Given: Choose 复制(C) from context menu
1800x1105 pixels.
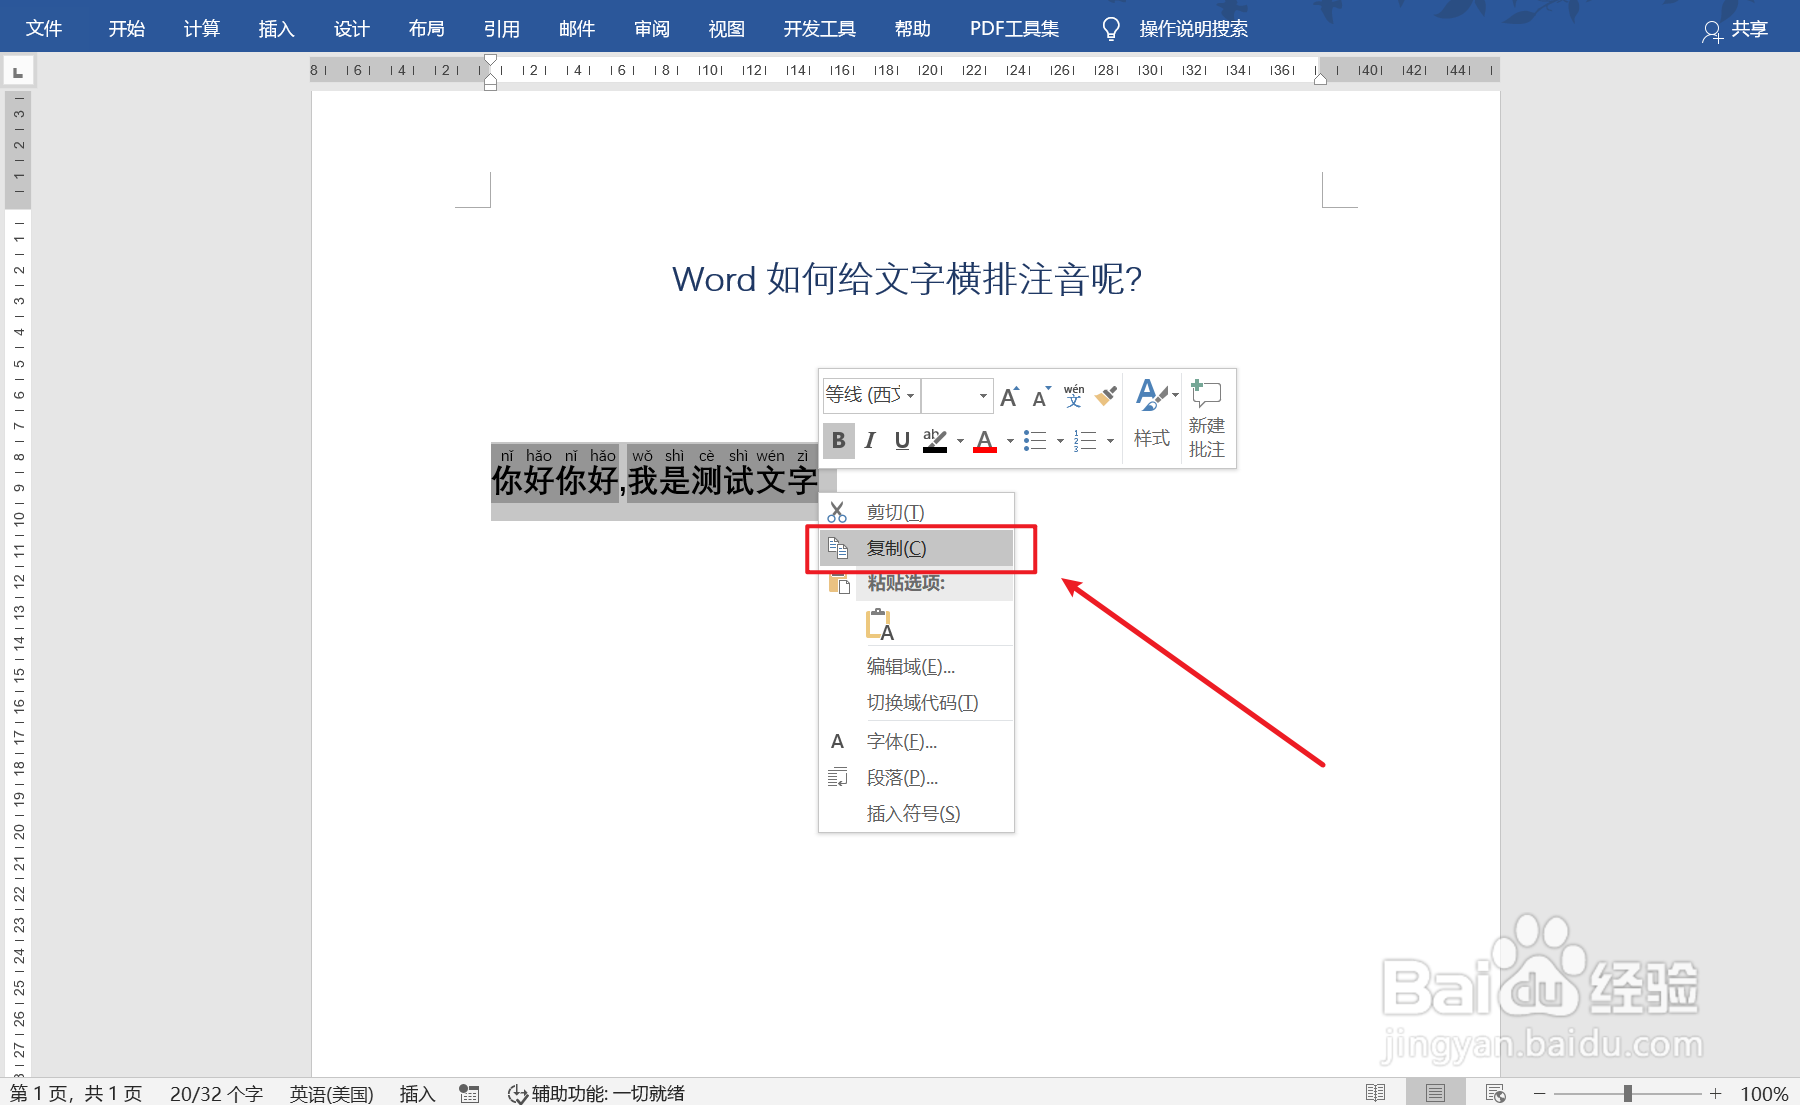Looking at the screenshot, I should pyautogui.click(x=916, y=548).
